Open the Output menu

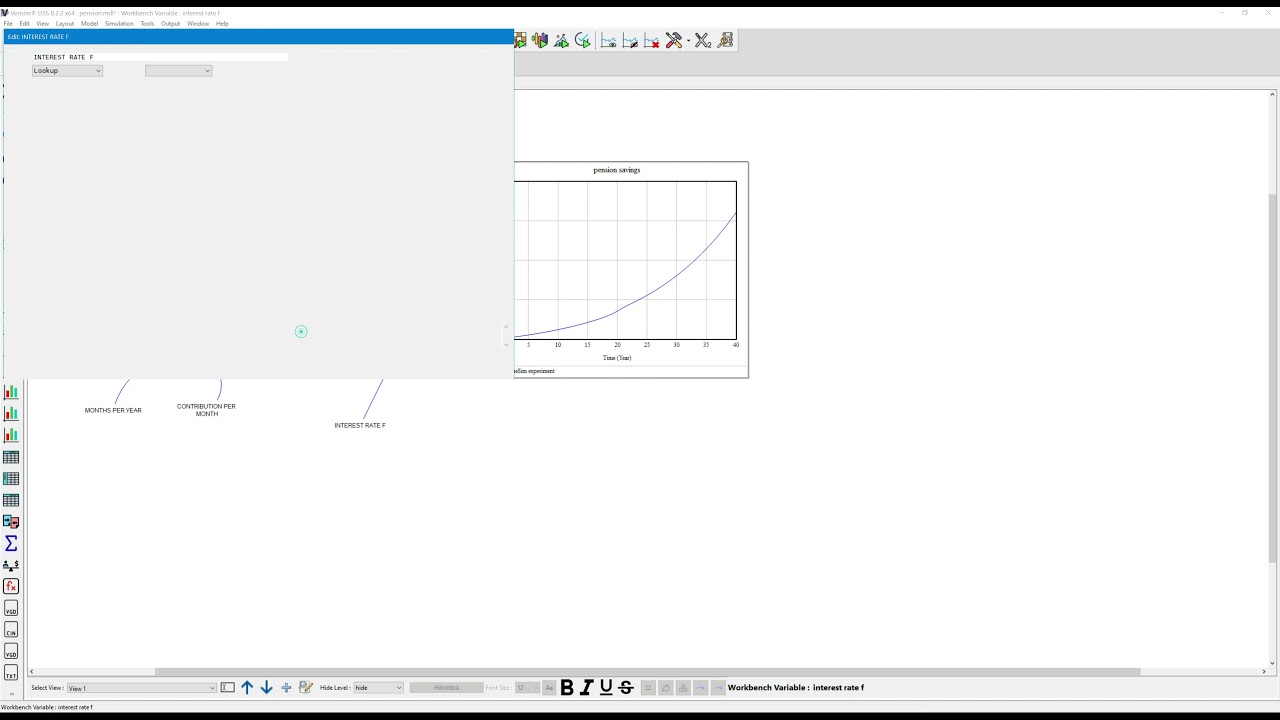coord(170,23)
